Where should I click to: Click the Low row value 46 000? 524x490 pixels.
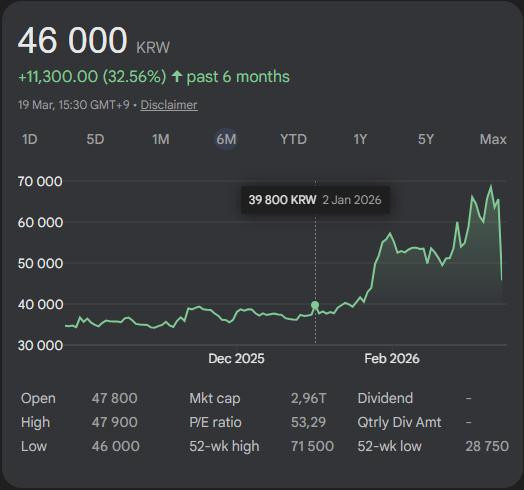tap(115, 447)
